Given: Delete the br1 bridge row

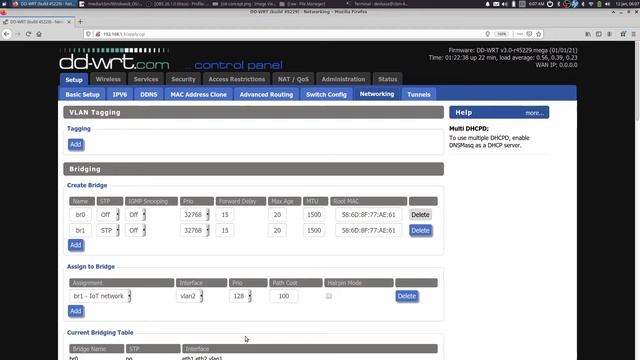Looking at the screenshot, I should 420,231.
